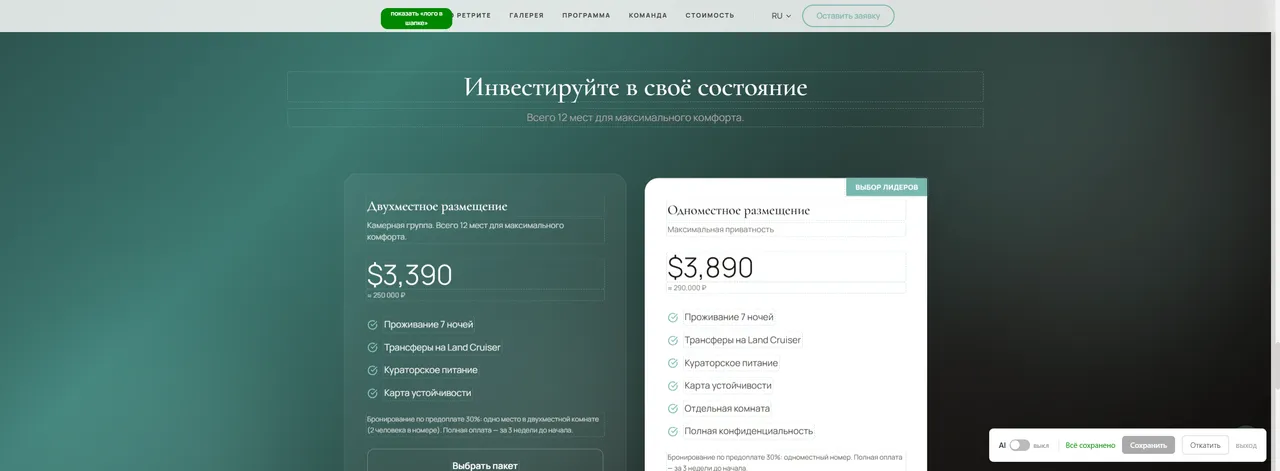Click the '≈ 250,000 ₽' text

(x=386, y=295)
